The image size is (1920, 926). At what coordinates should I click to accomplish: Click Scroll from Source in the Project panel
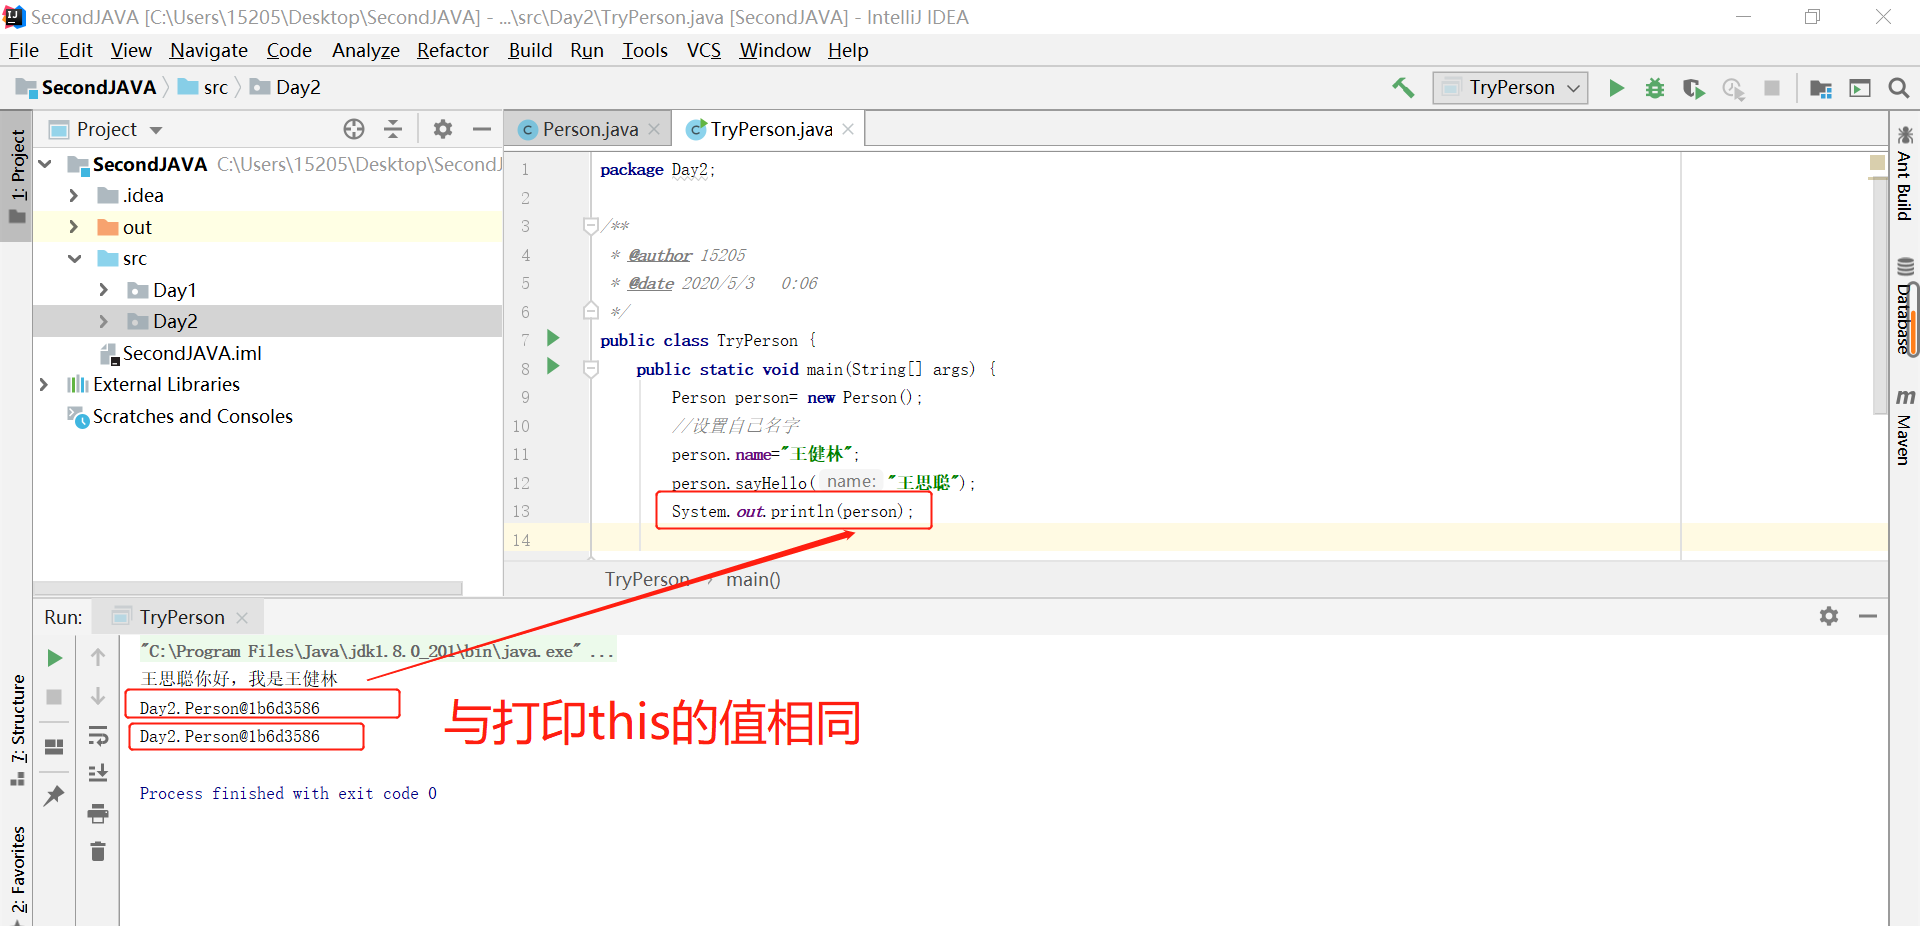click(354, 128)
